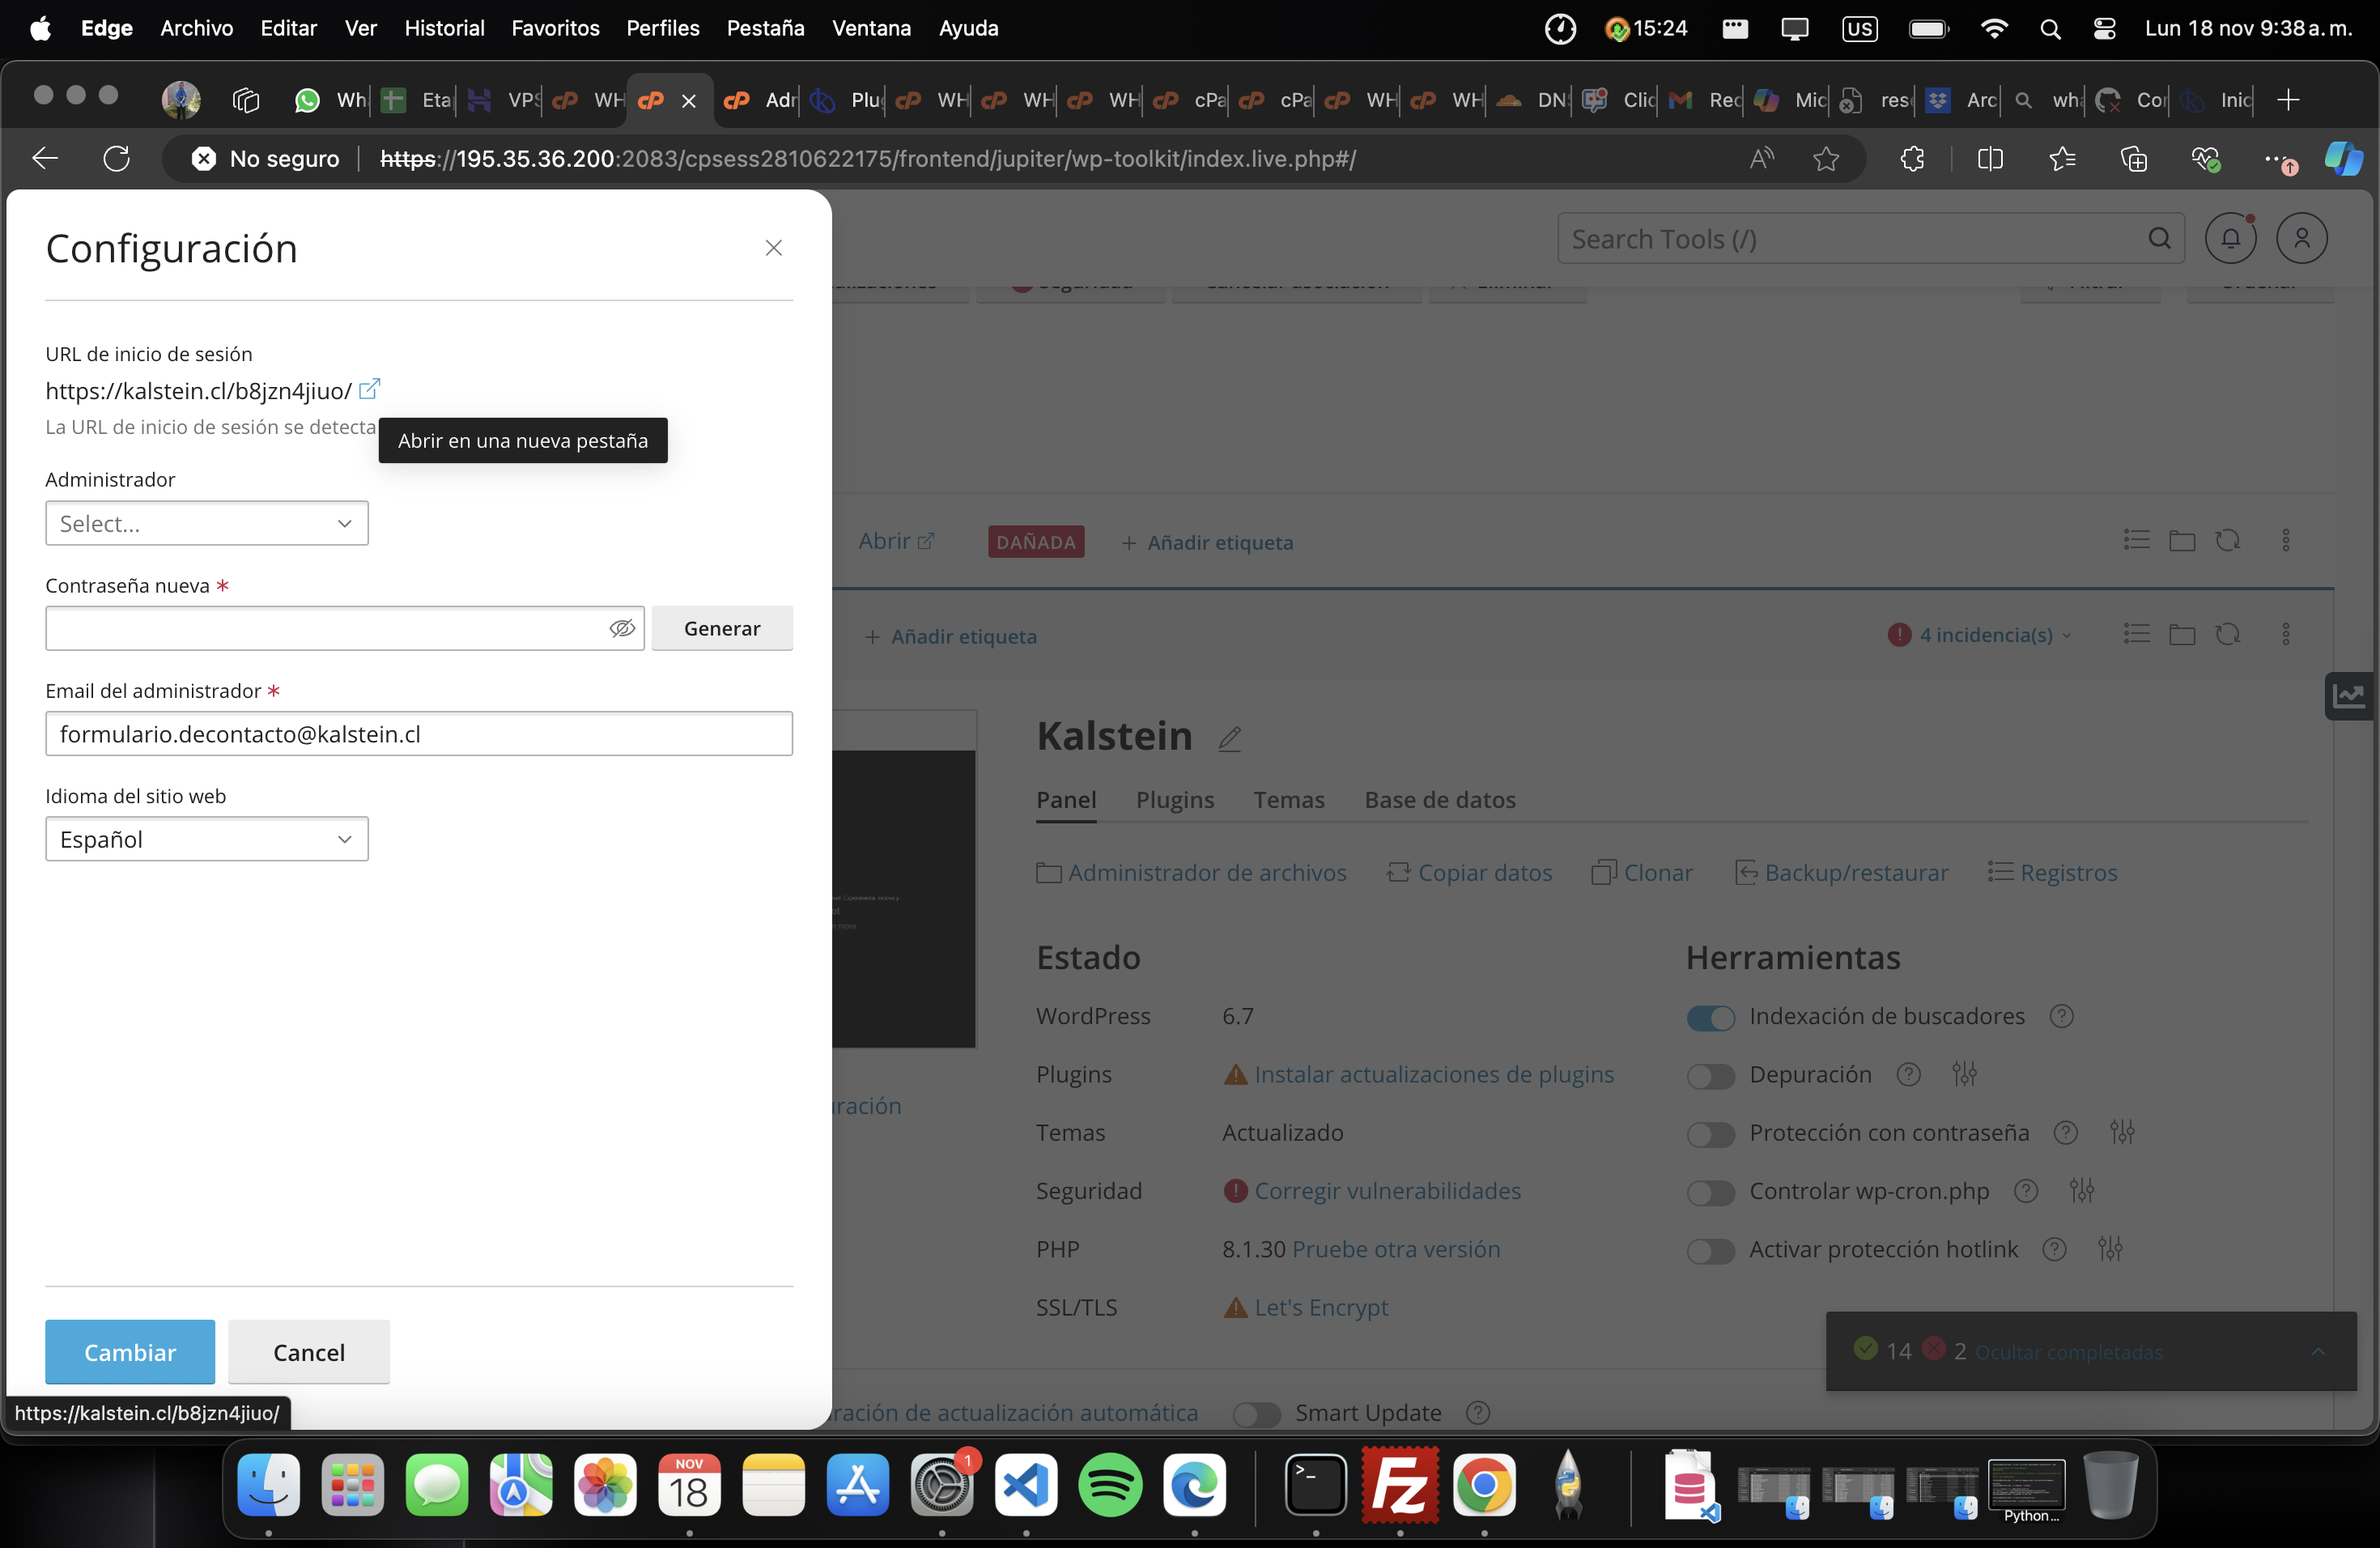Open the Idioma del sitio web dropdown
2380x1548 pixels.
[x=207, y=839]
